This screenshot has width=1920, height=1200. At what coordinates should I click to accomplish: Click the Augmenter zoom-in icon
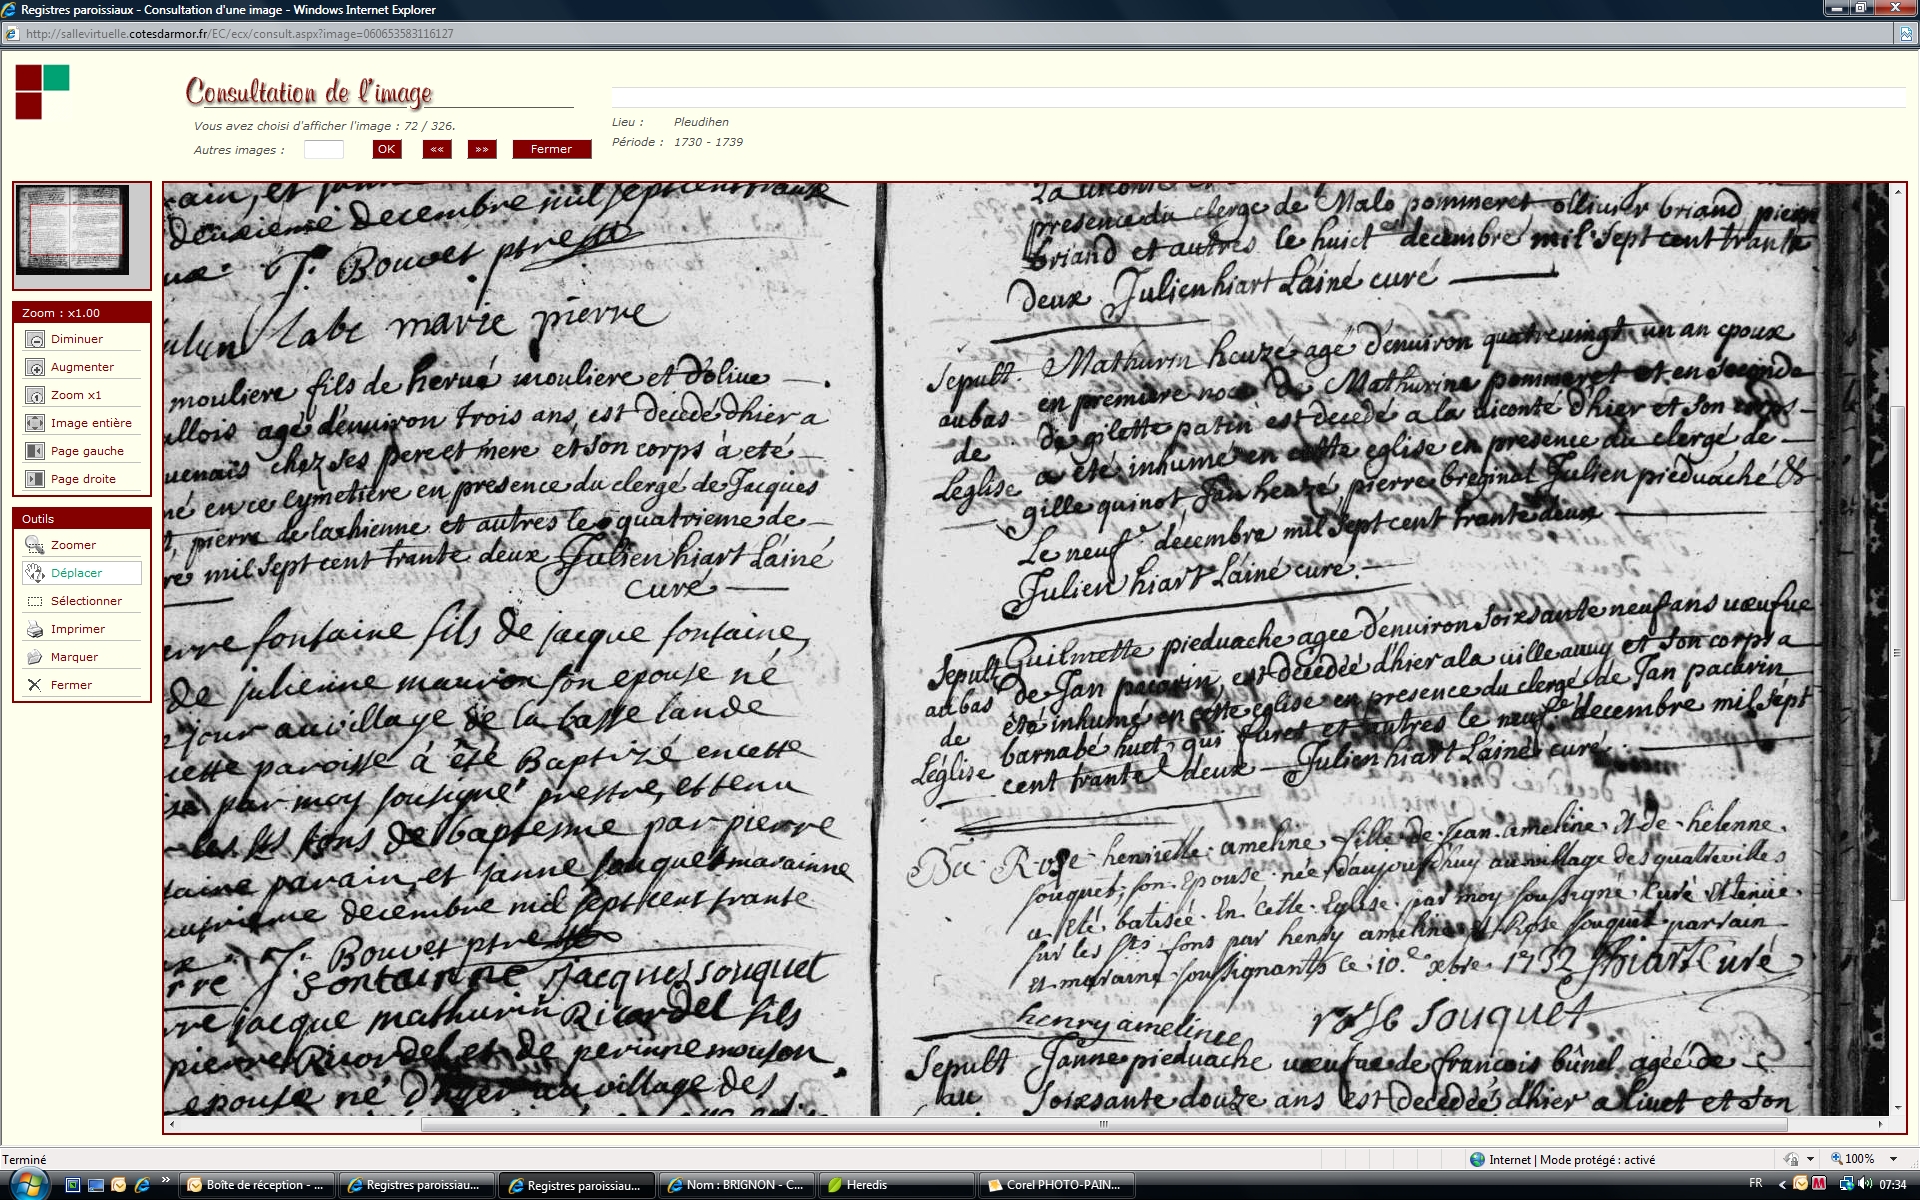click(36, 368)
